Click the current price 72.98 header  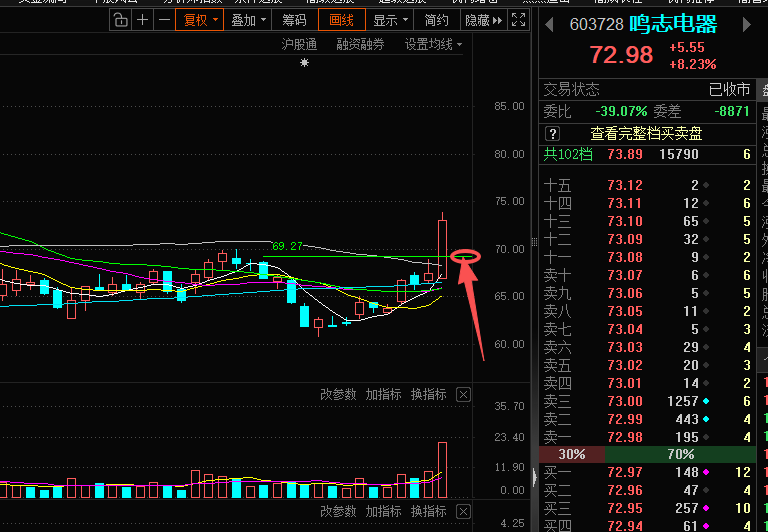tap(621, 55)
